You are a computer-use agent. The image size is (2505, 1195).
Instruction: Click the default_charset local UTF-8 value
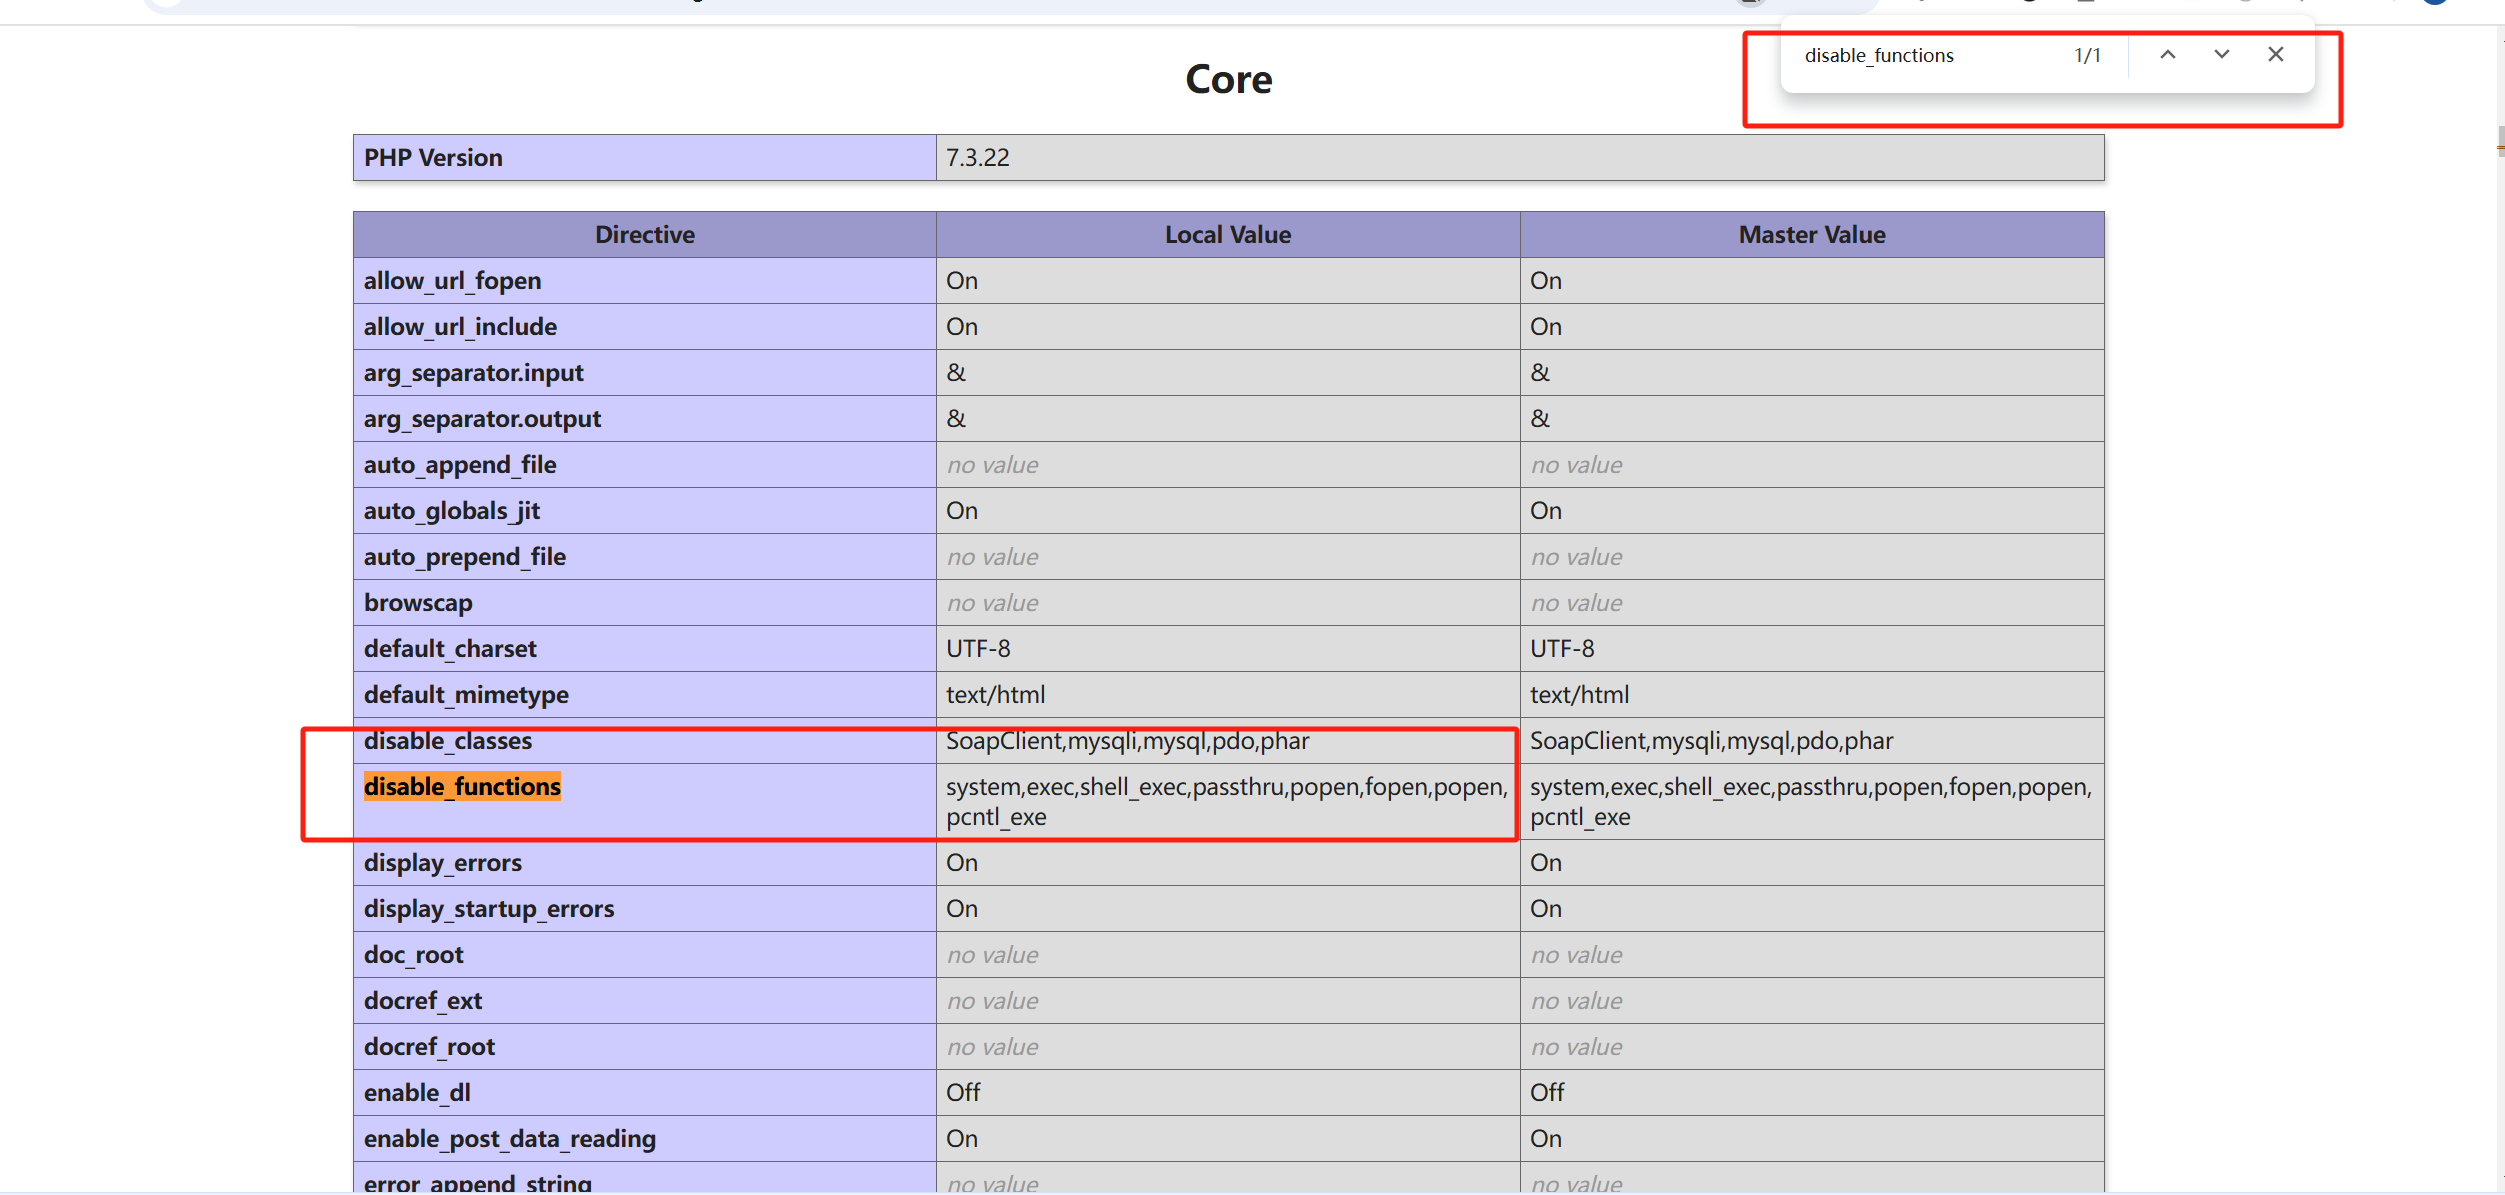pos(978,649)
